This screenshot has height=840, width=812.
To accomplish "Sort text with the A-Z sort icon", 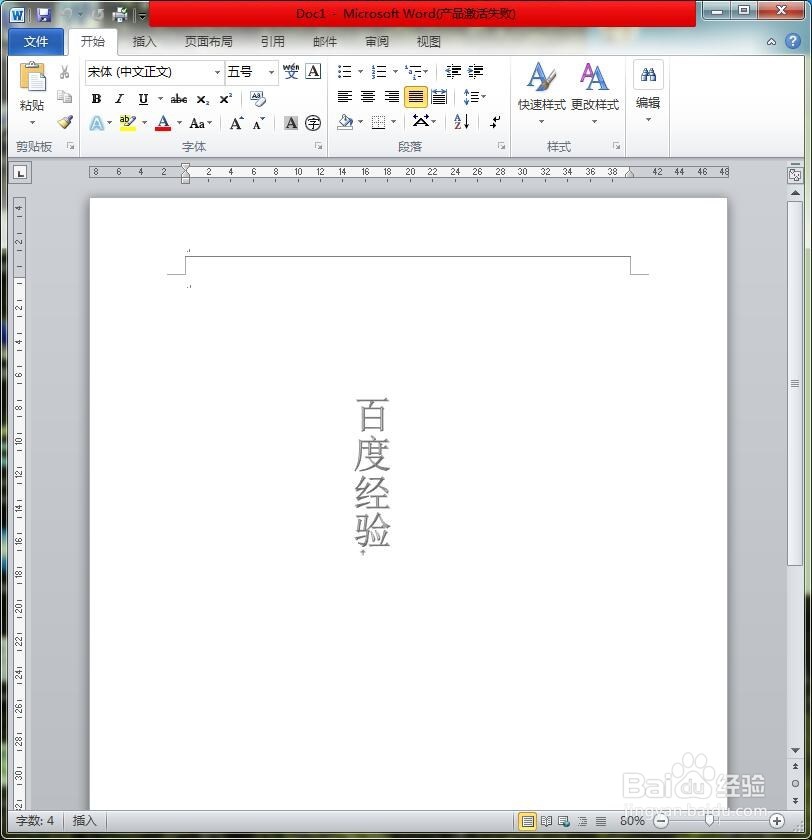I will click(460, 122).
